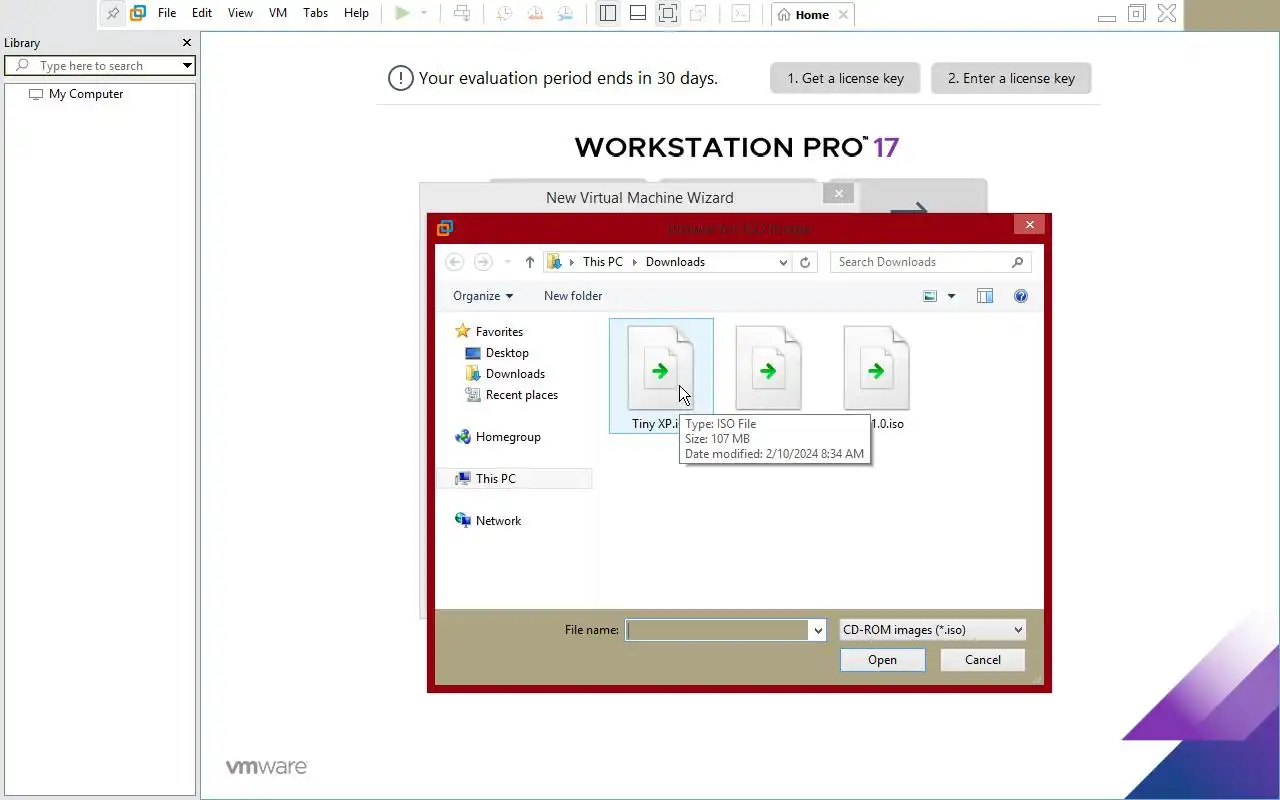Click the Back navigation arrow in dialog
Image resolution: width=1280 pixels, height=800 pixels.
click(455, 262)
